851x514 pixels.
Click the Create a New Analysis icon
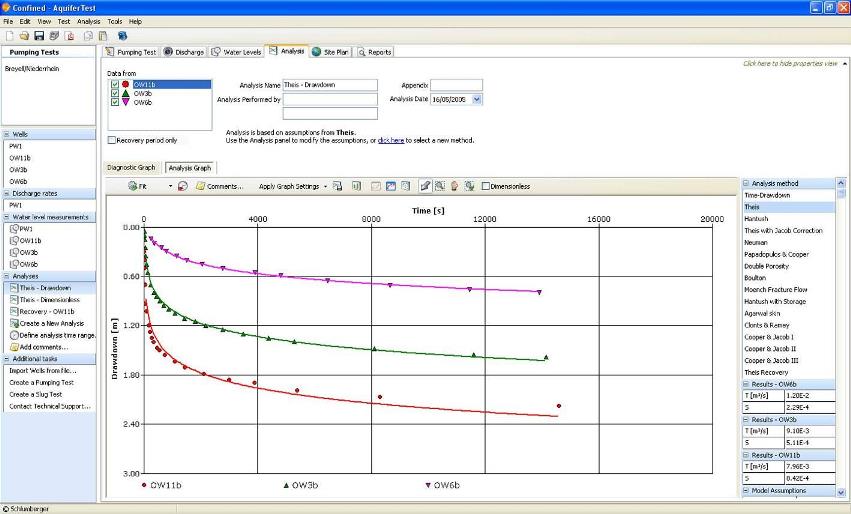point(15,323)
